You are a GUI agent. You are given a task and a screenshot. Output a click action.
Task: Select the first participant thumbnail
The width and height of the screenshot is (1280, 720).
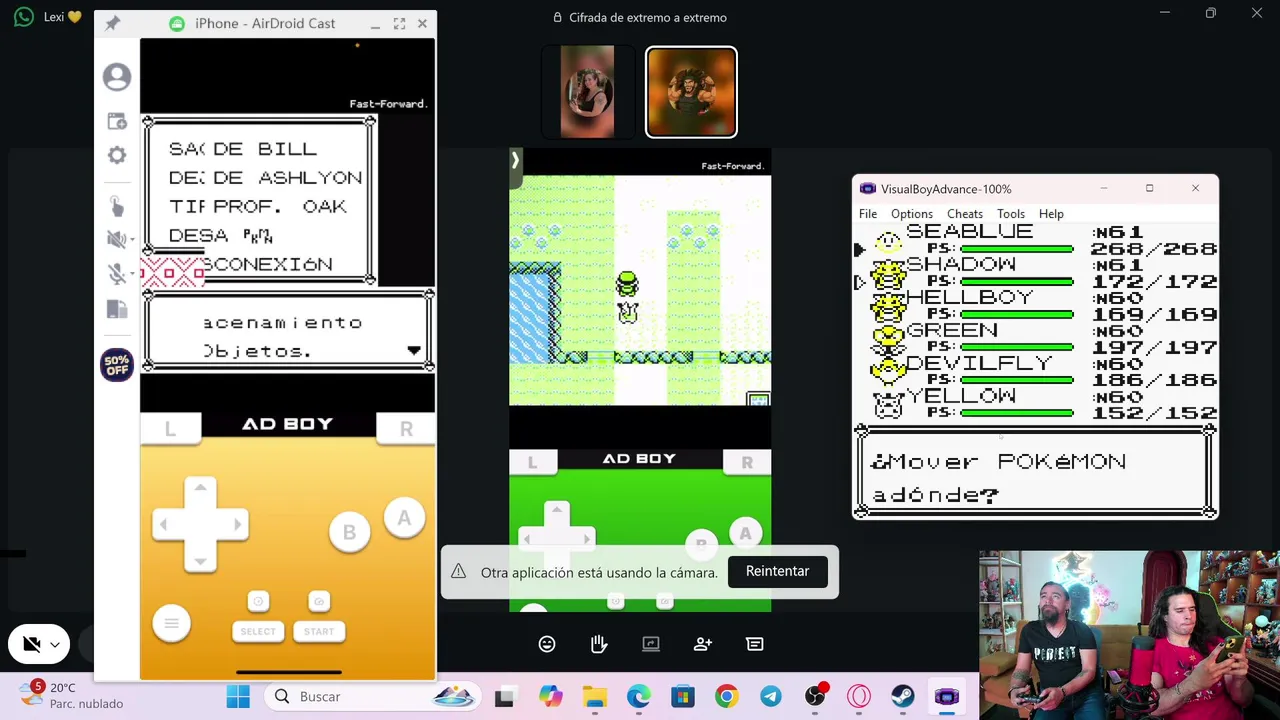point(588,91)
